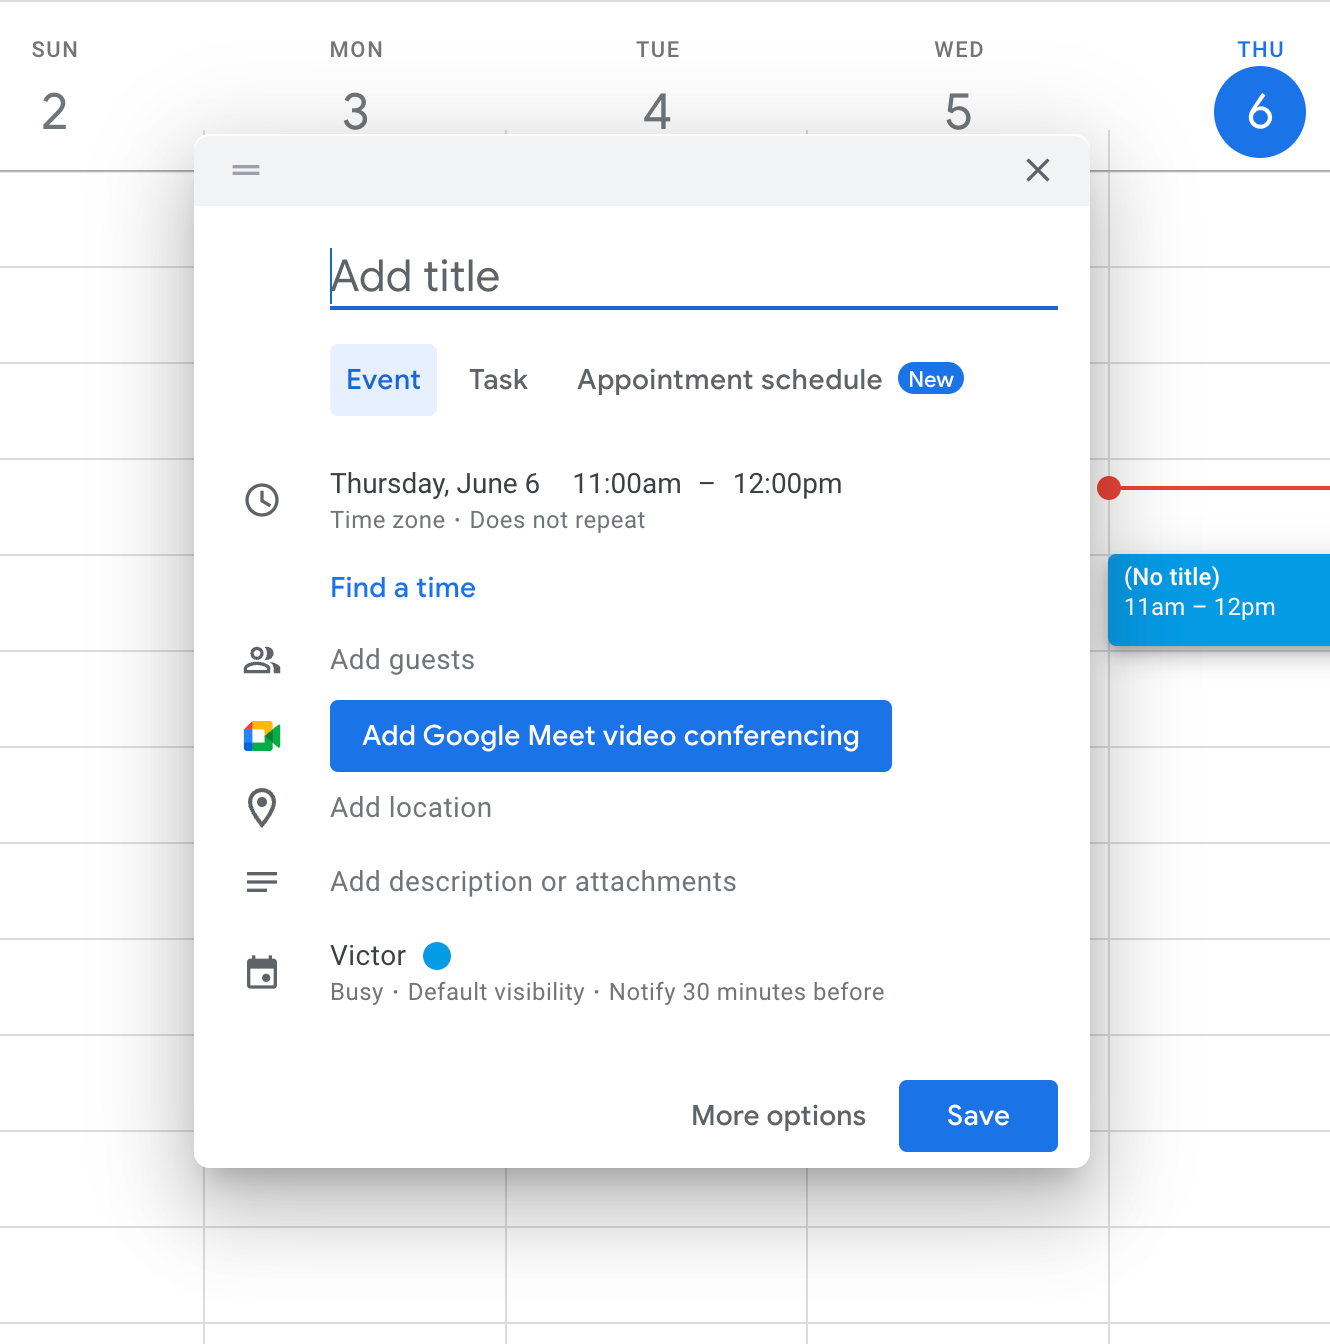
Task: Add Google Meet video conferencing
Action: [611, 736]
